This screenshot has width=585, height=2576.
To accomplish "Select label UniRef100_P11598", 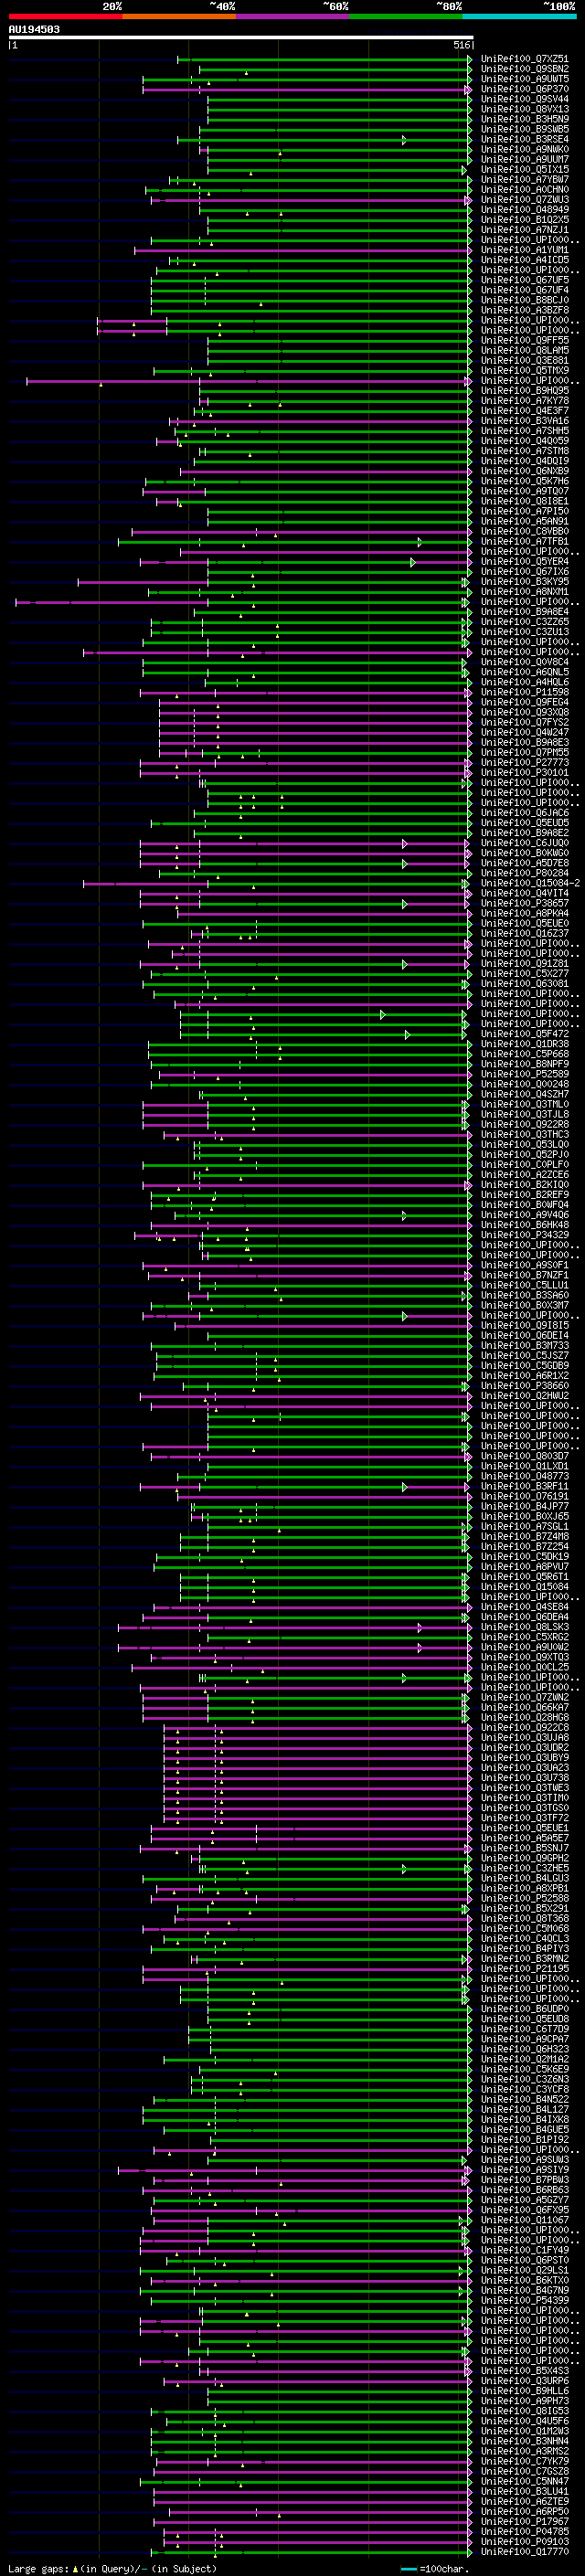I will pyautogui.click(x=525, y=692).
